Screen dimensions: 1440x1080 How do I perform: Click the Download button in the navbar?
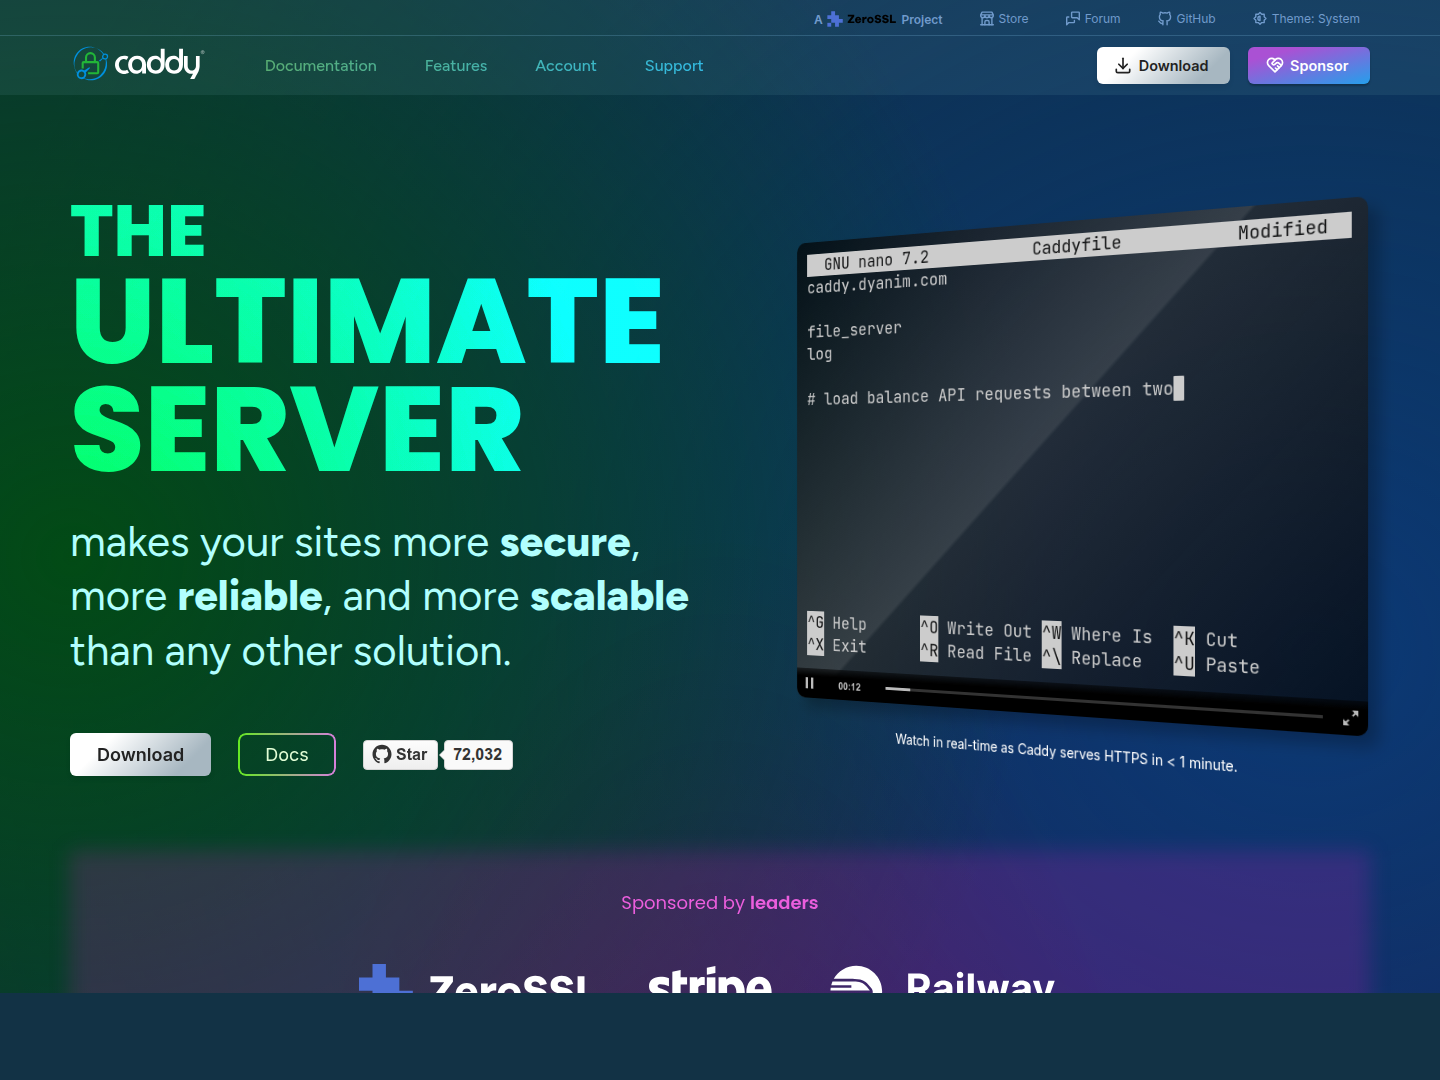tap(1163, 66)
